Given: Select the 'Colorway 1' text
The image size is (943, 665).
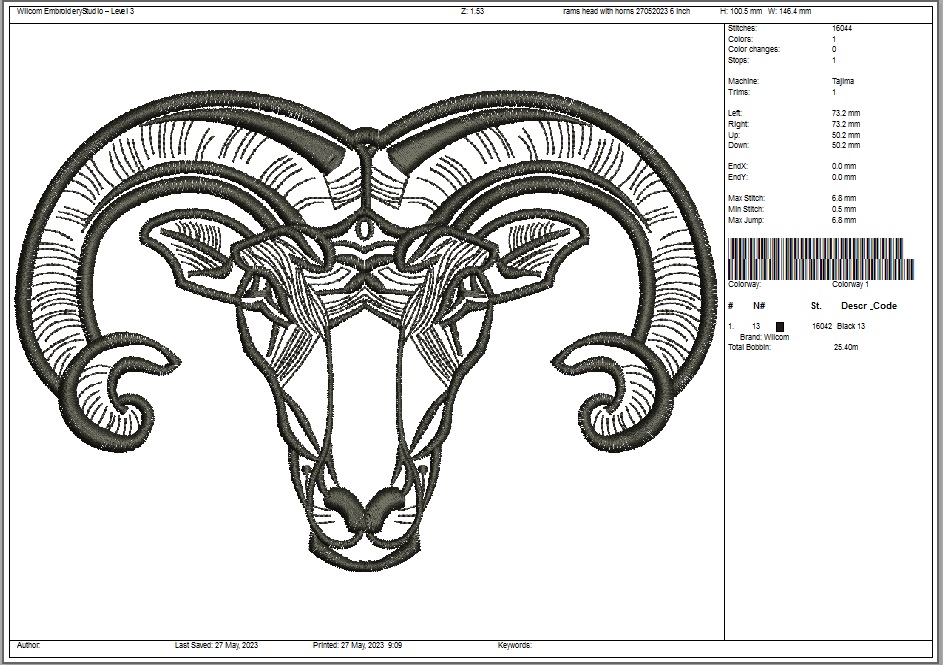Looking at the screenshot, I should click(850, 285).
